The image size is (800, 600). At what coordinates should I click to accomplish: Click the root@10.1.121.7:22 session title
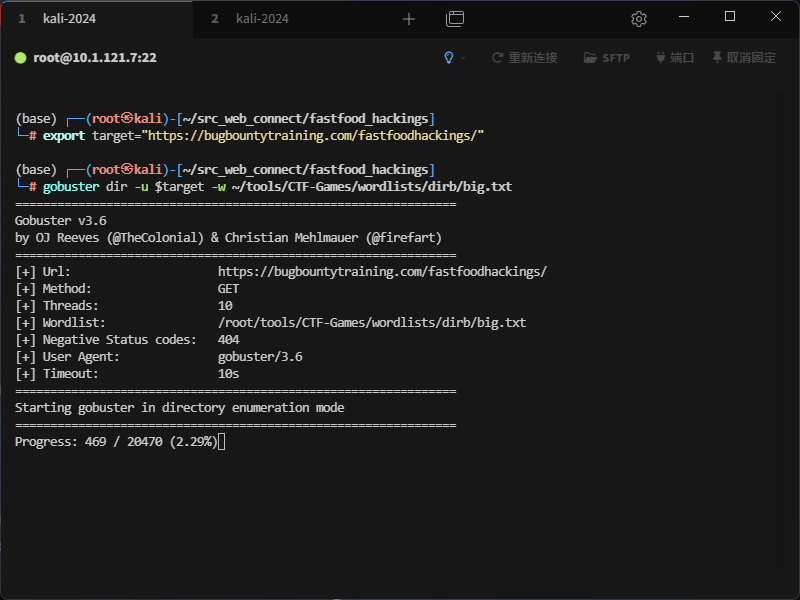coord(94,58)
